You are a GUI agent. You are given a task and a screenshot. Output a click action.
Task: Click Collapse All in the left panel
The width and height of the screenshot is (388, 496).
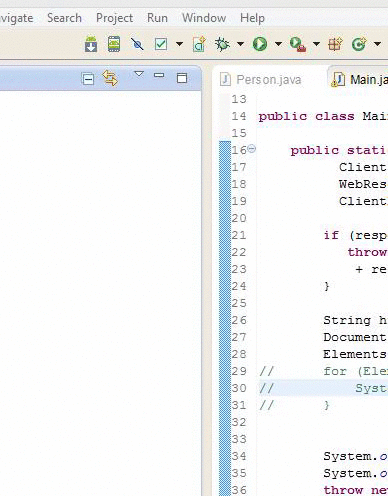(x=88, y=79)
